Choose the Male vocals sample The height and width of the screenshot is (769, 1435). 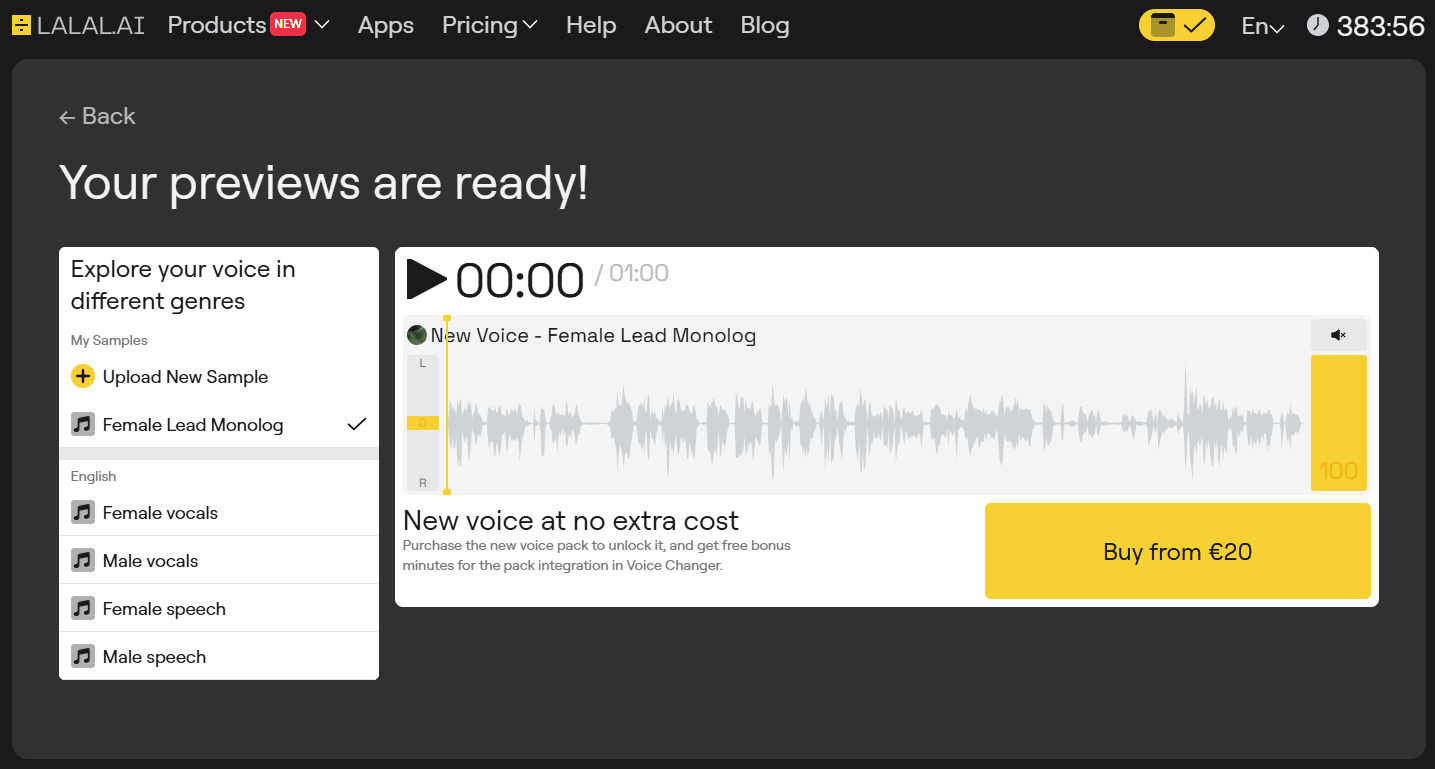219,560
